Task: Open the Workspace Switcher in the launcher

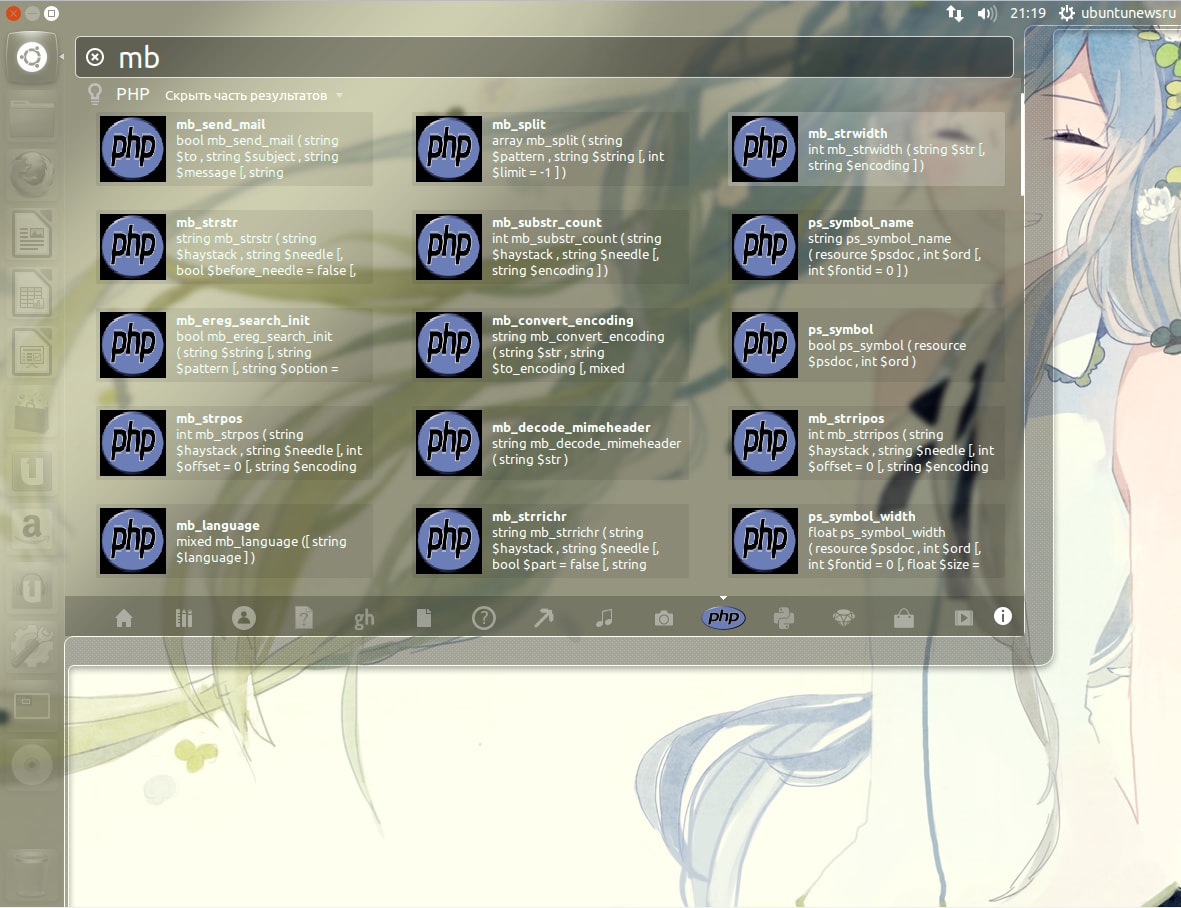Action: [x=32, y=705]
